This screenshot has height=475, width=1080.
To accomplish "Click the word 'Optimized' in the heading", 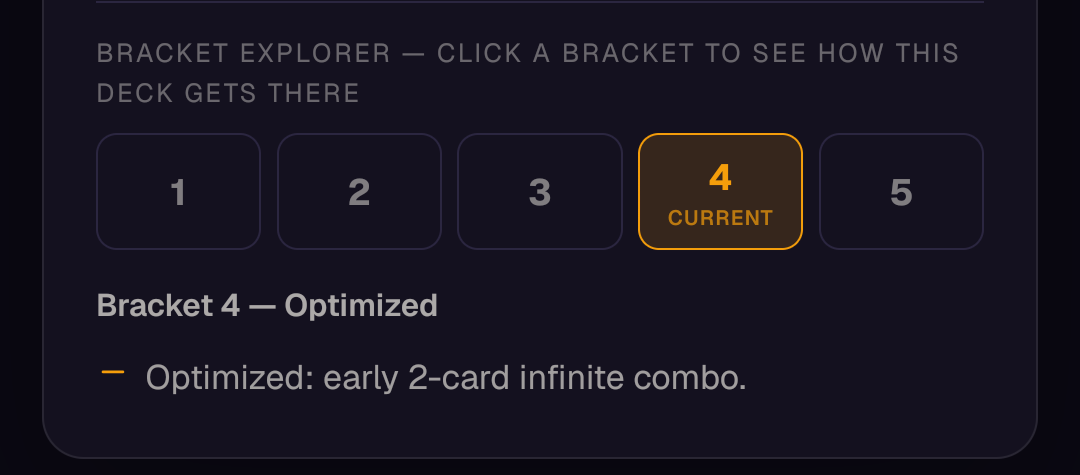I will click(362, 305).
